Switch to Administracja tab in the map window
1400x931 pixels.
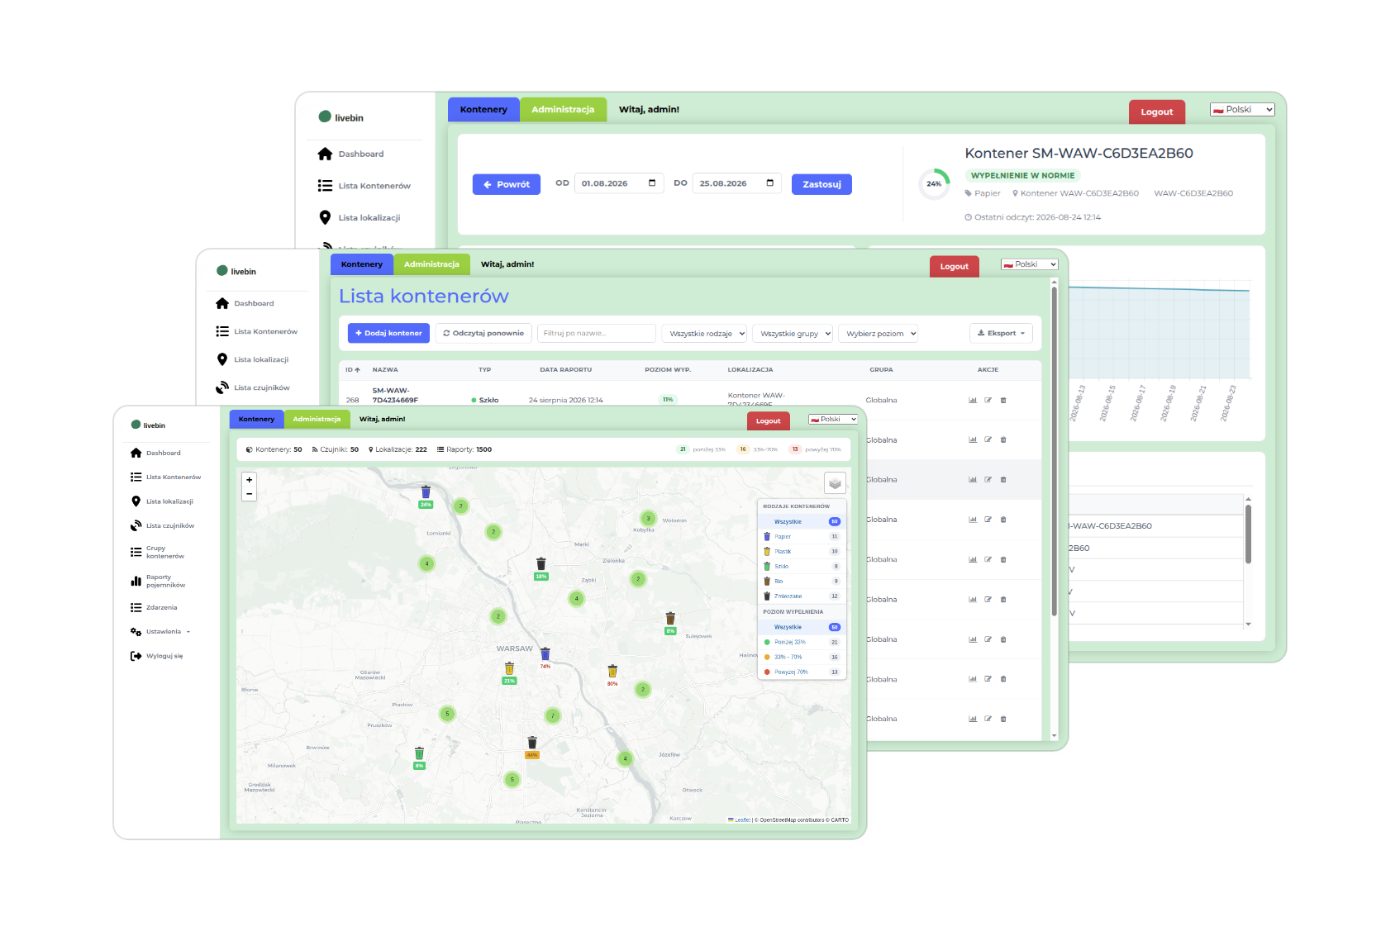click(317, 419)
